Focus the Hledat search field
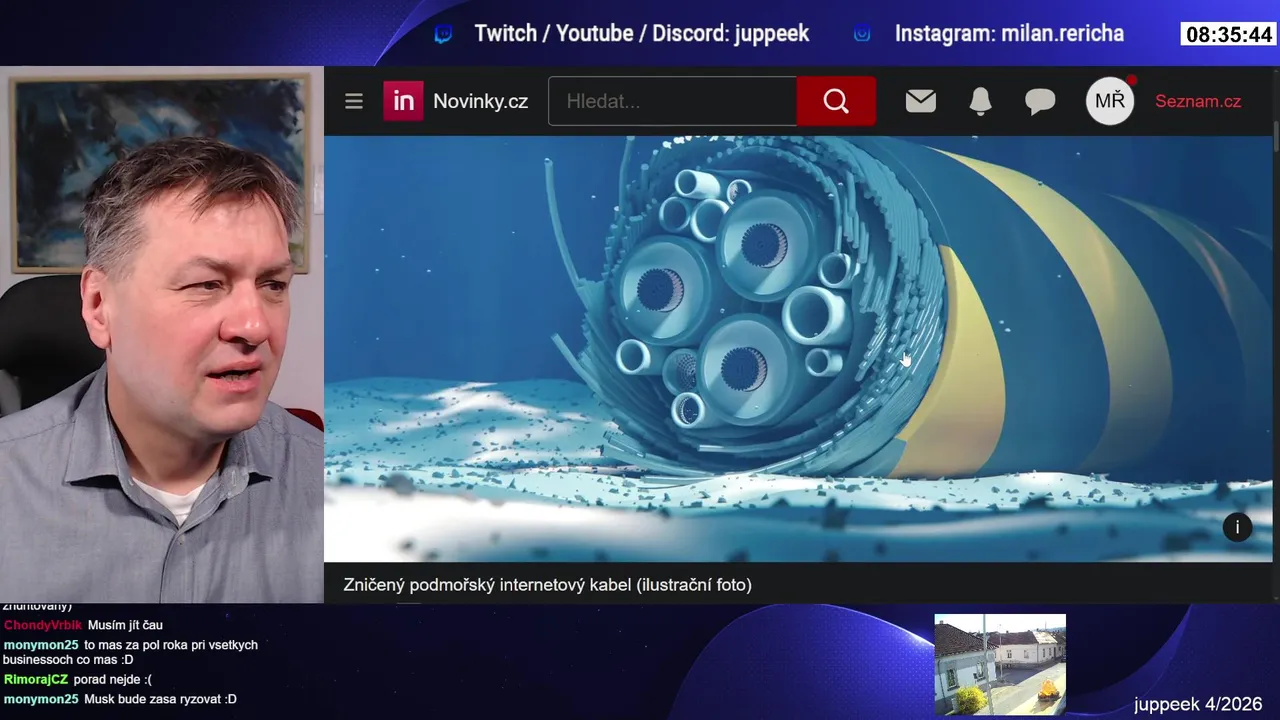Viewport: 1280px width, 720px height. (x=673, y=101)
